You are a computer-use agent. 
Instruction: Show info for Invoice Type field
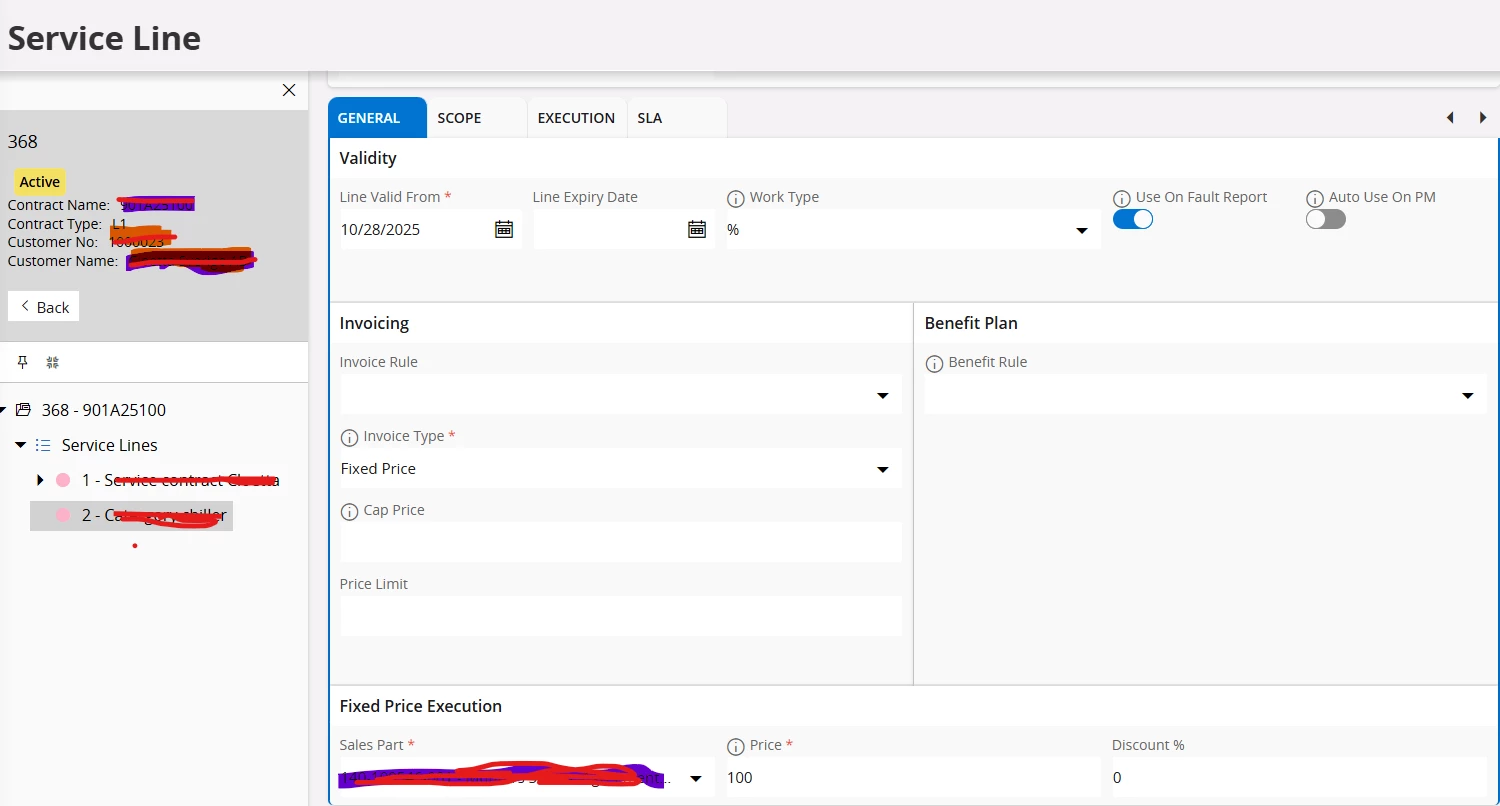click(349, 437)
